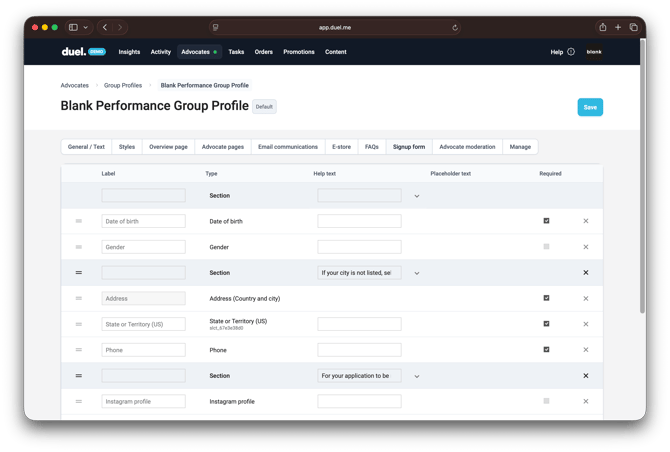
Task: Uncheck Required for Phone field
Action: [x=546, y=350]
